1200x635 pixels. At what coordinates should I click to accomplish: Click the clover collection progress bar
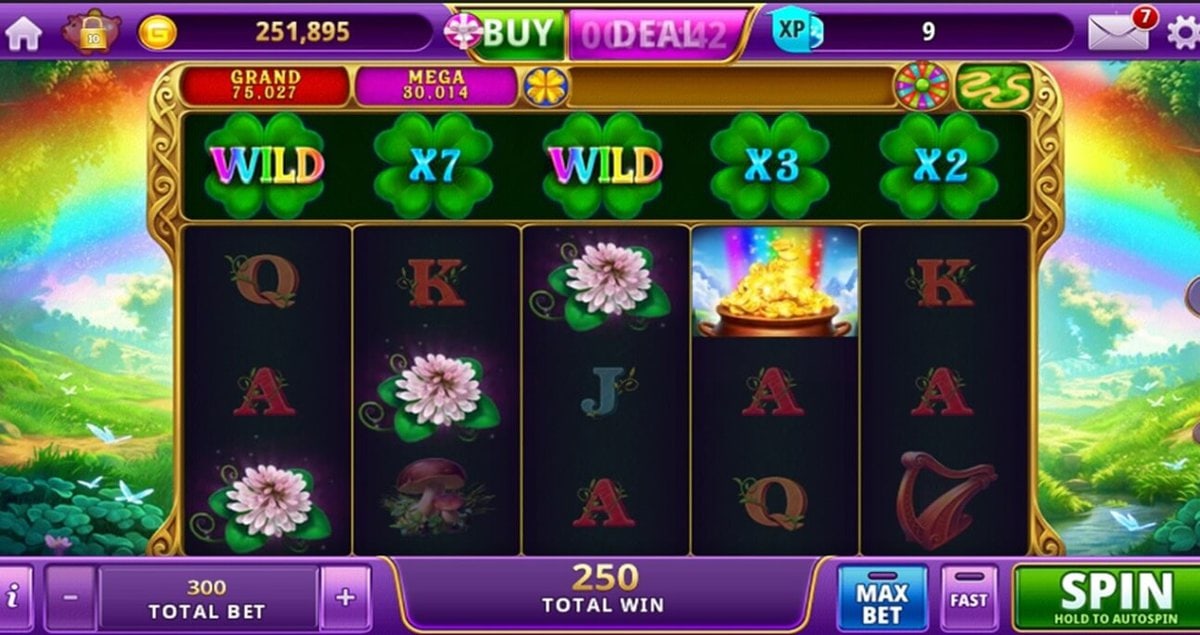click(732, 87)
